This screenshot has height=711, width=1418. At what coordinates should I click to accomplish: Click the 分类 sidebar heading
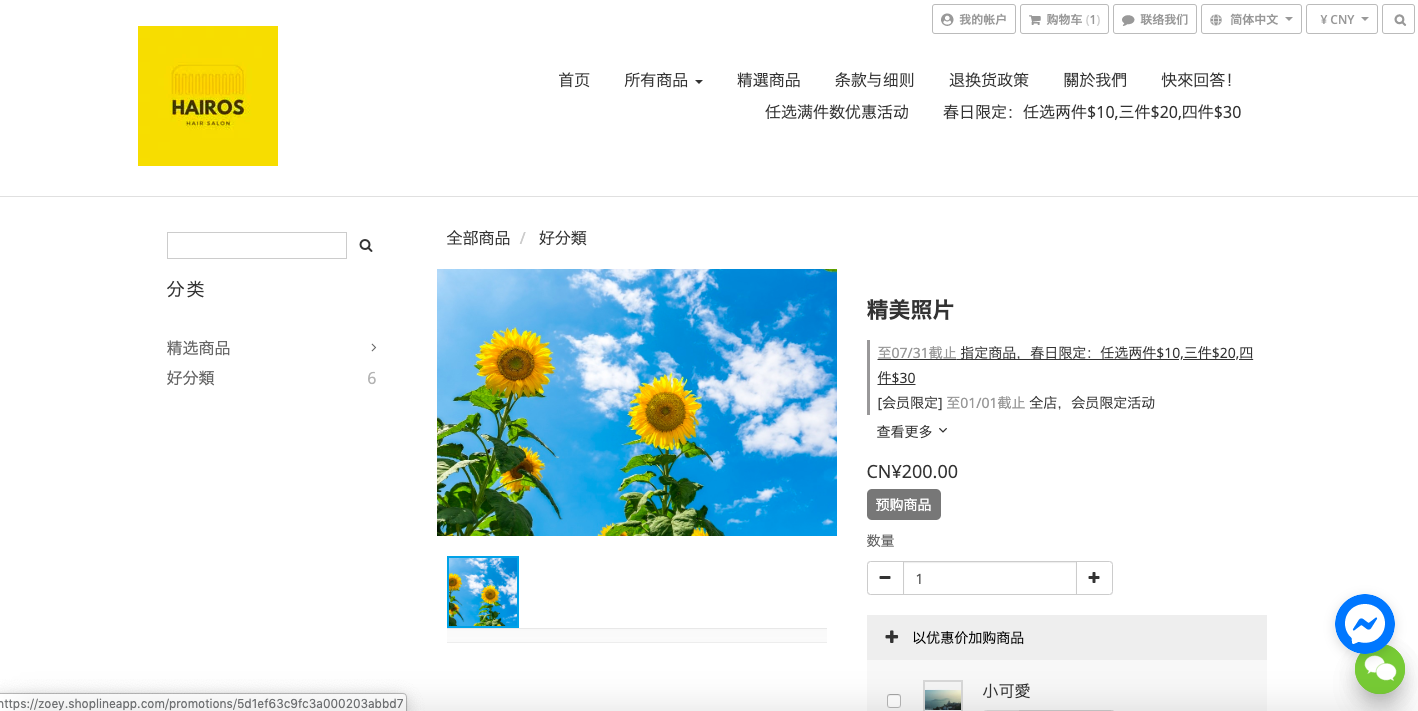[x=186, y=289]
